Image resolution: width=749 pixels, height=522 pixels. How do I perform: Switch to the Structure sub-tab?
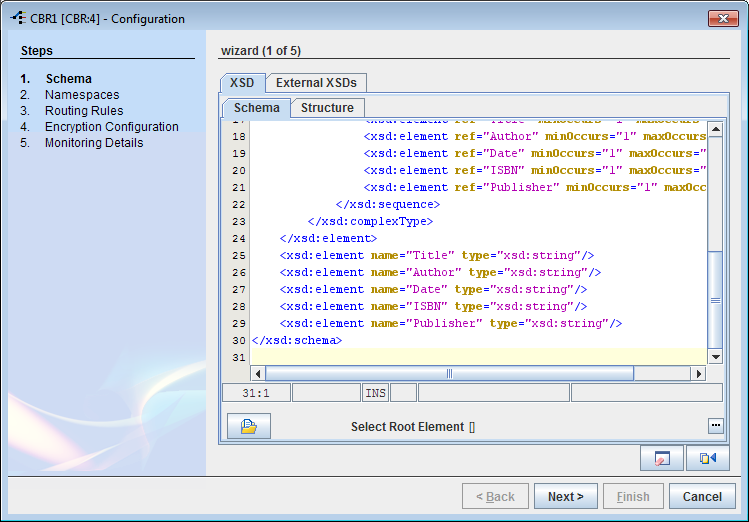click(327, 108)
